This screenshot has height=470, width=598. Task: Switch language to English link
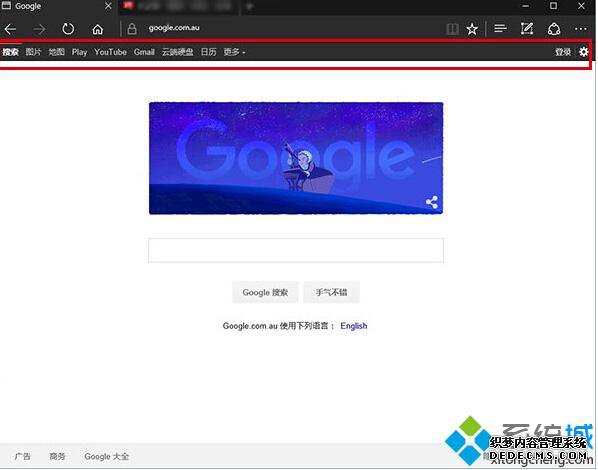click(354, 326)
